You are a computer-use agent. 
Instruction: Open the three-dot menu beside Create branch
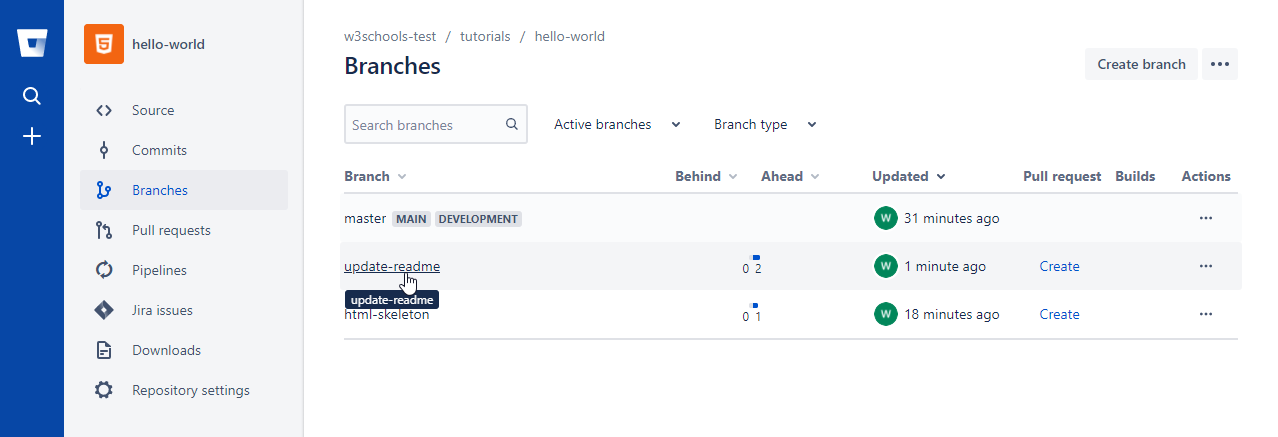coord(1219,64)
